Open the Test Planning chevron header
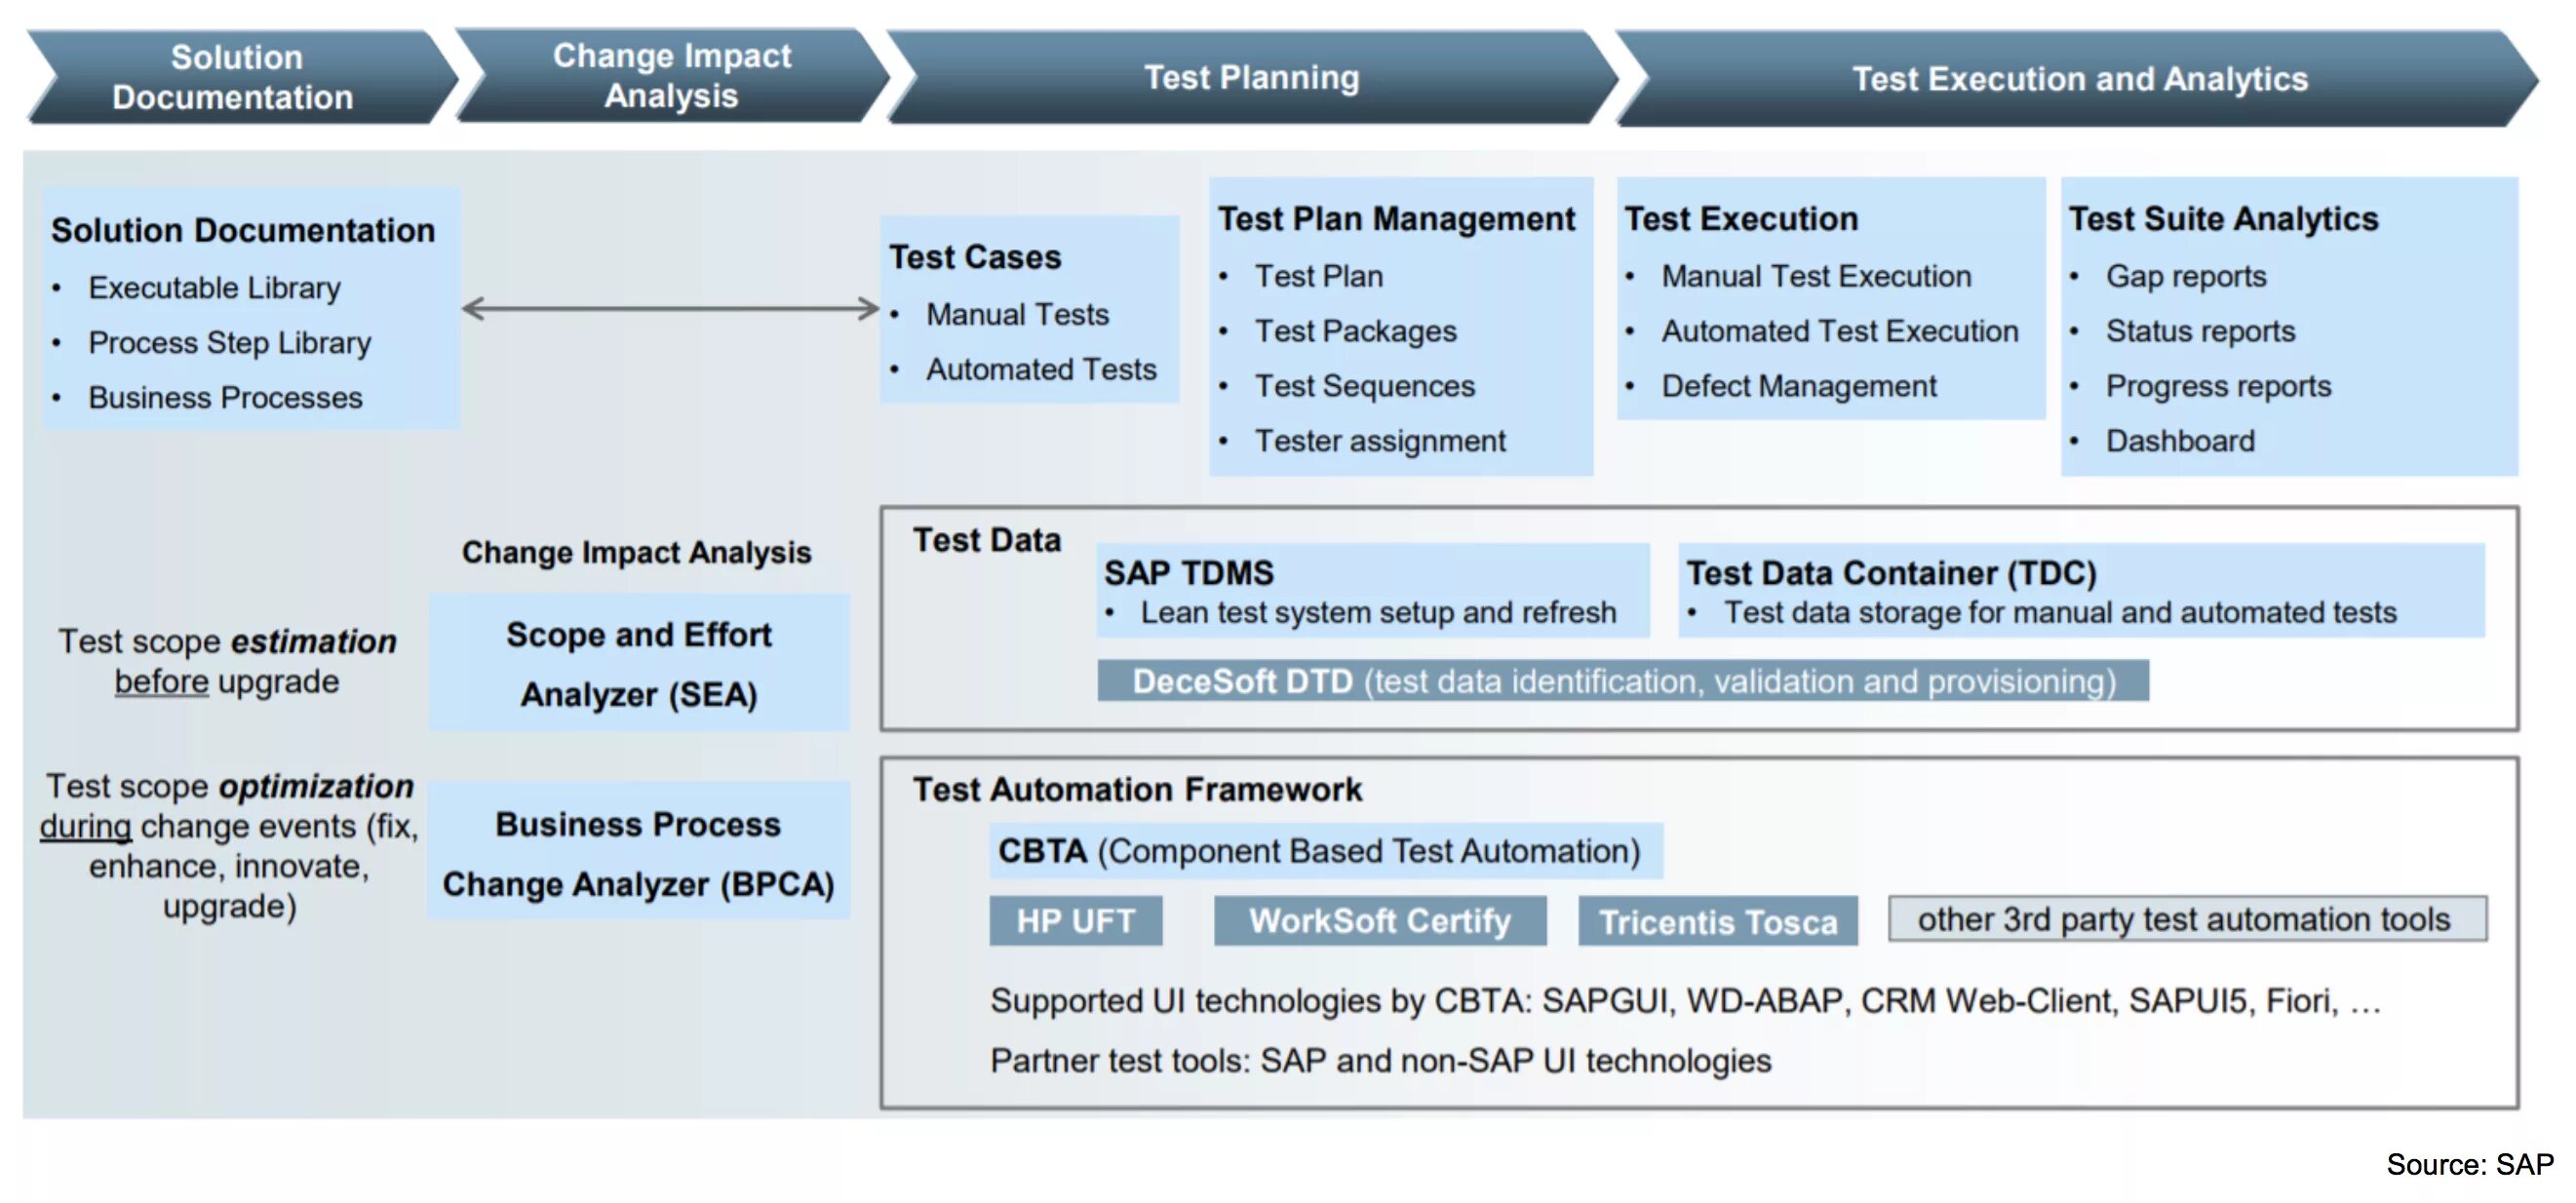 1251,77
